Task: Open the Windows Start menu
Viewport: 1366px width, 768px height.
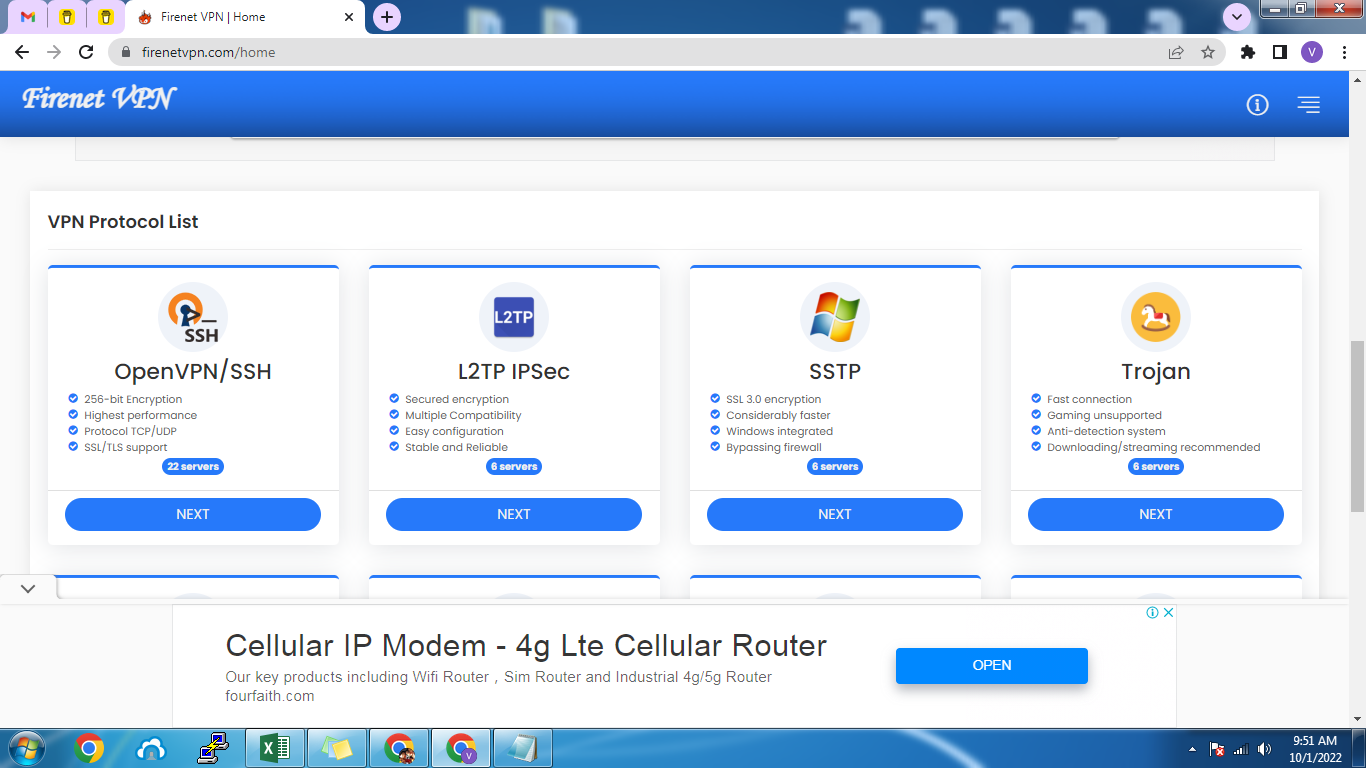Action: [25, 748]
